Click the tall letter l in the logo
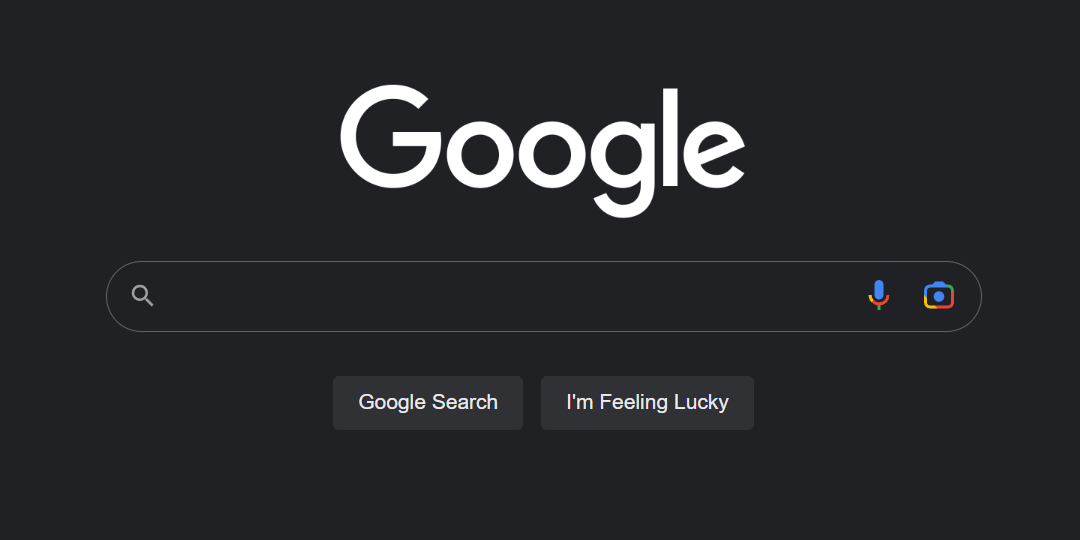 [x=670, y=137]
